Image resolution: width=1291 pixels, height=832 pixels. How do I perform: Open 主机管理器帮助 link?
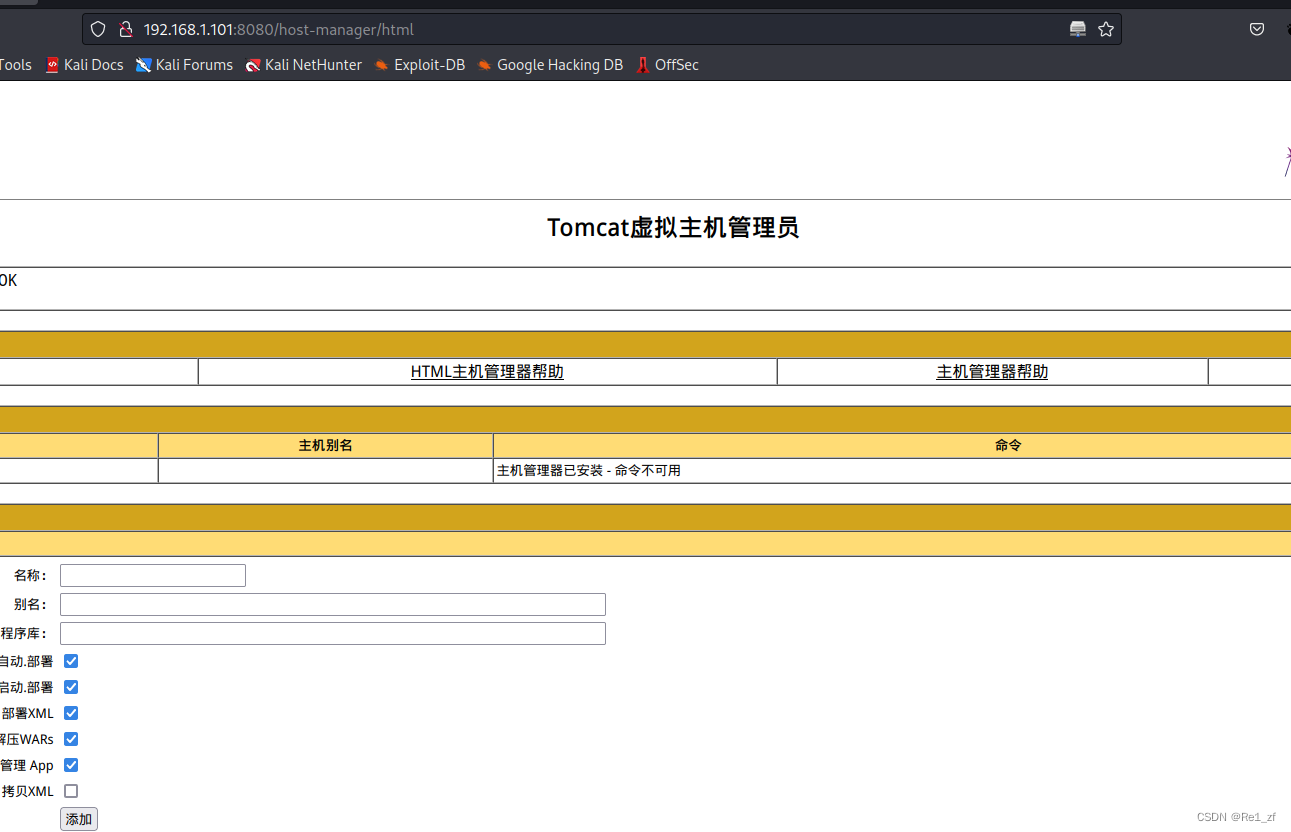[x=992, y=372]
